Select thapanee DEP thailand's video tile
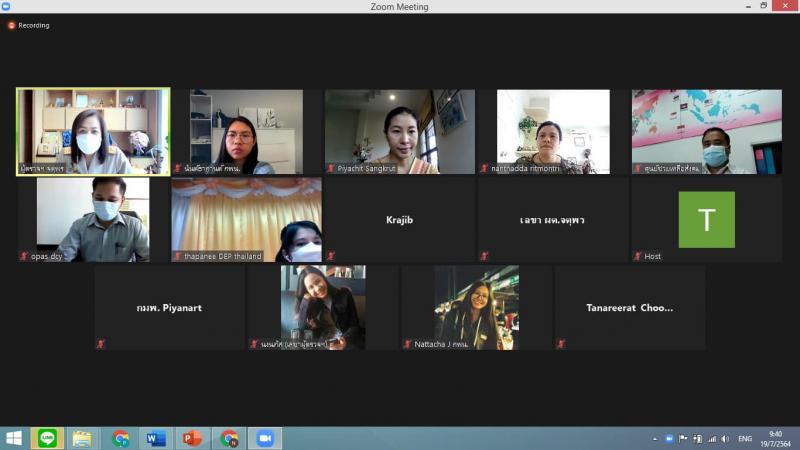 click(x=246, y=219)
